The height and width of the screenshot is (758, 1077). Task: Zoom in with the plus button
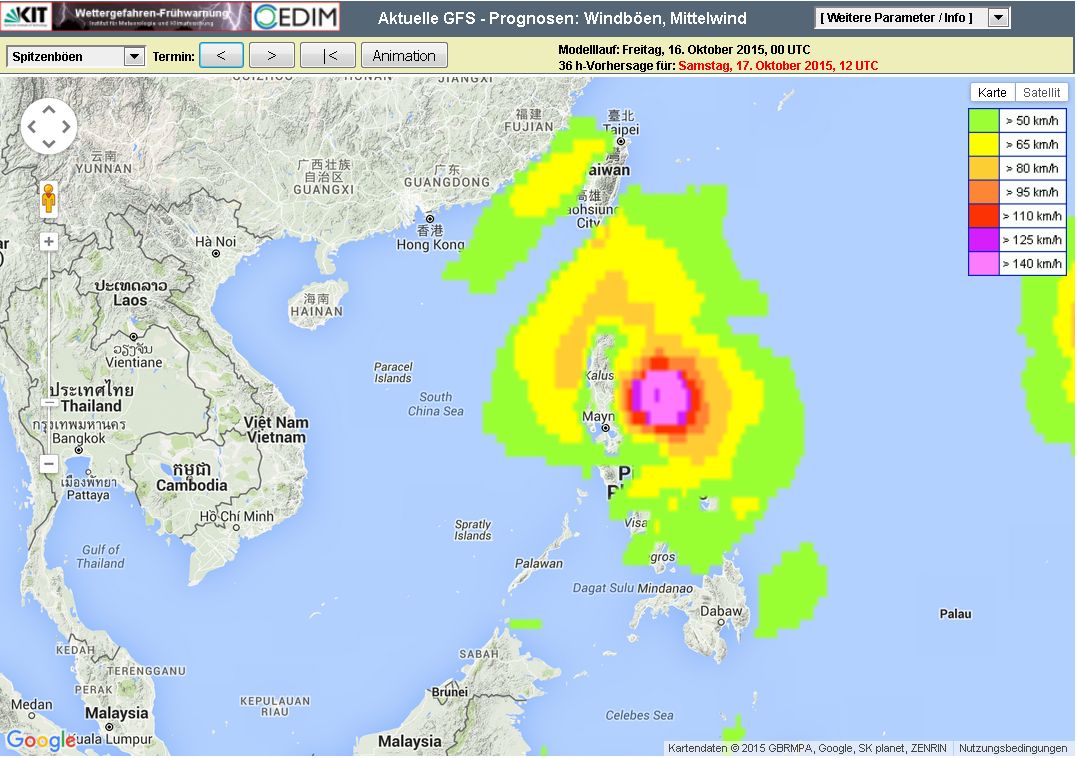coord(49,242)
